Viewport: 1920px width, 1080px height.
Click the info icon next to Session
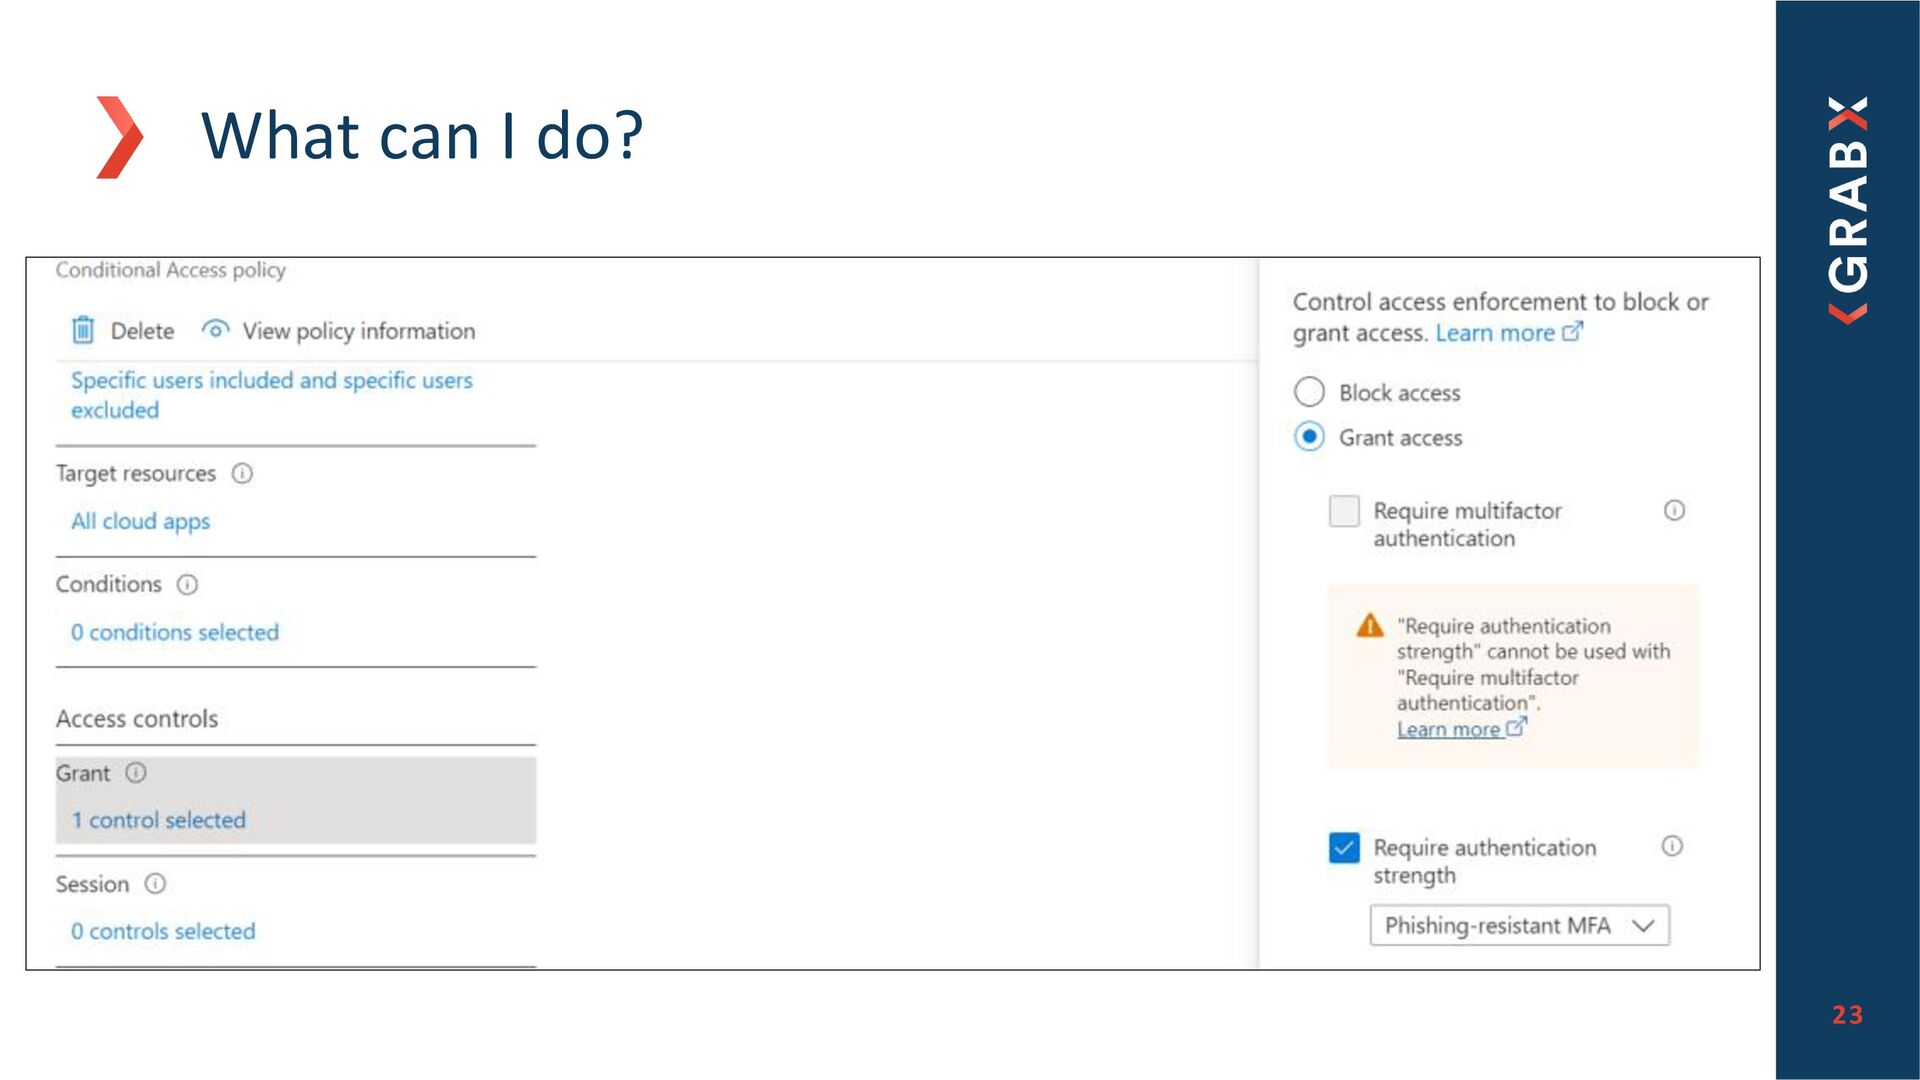point(155,884)
